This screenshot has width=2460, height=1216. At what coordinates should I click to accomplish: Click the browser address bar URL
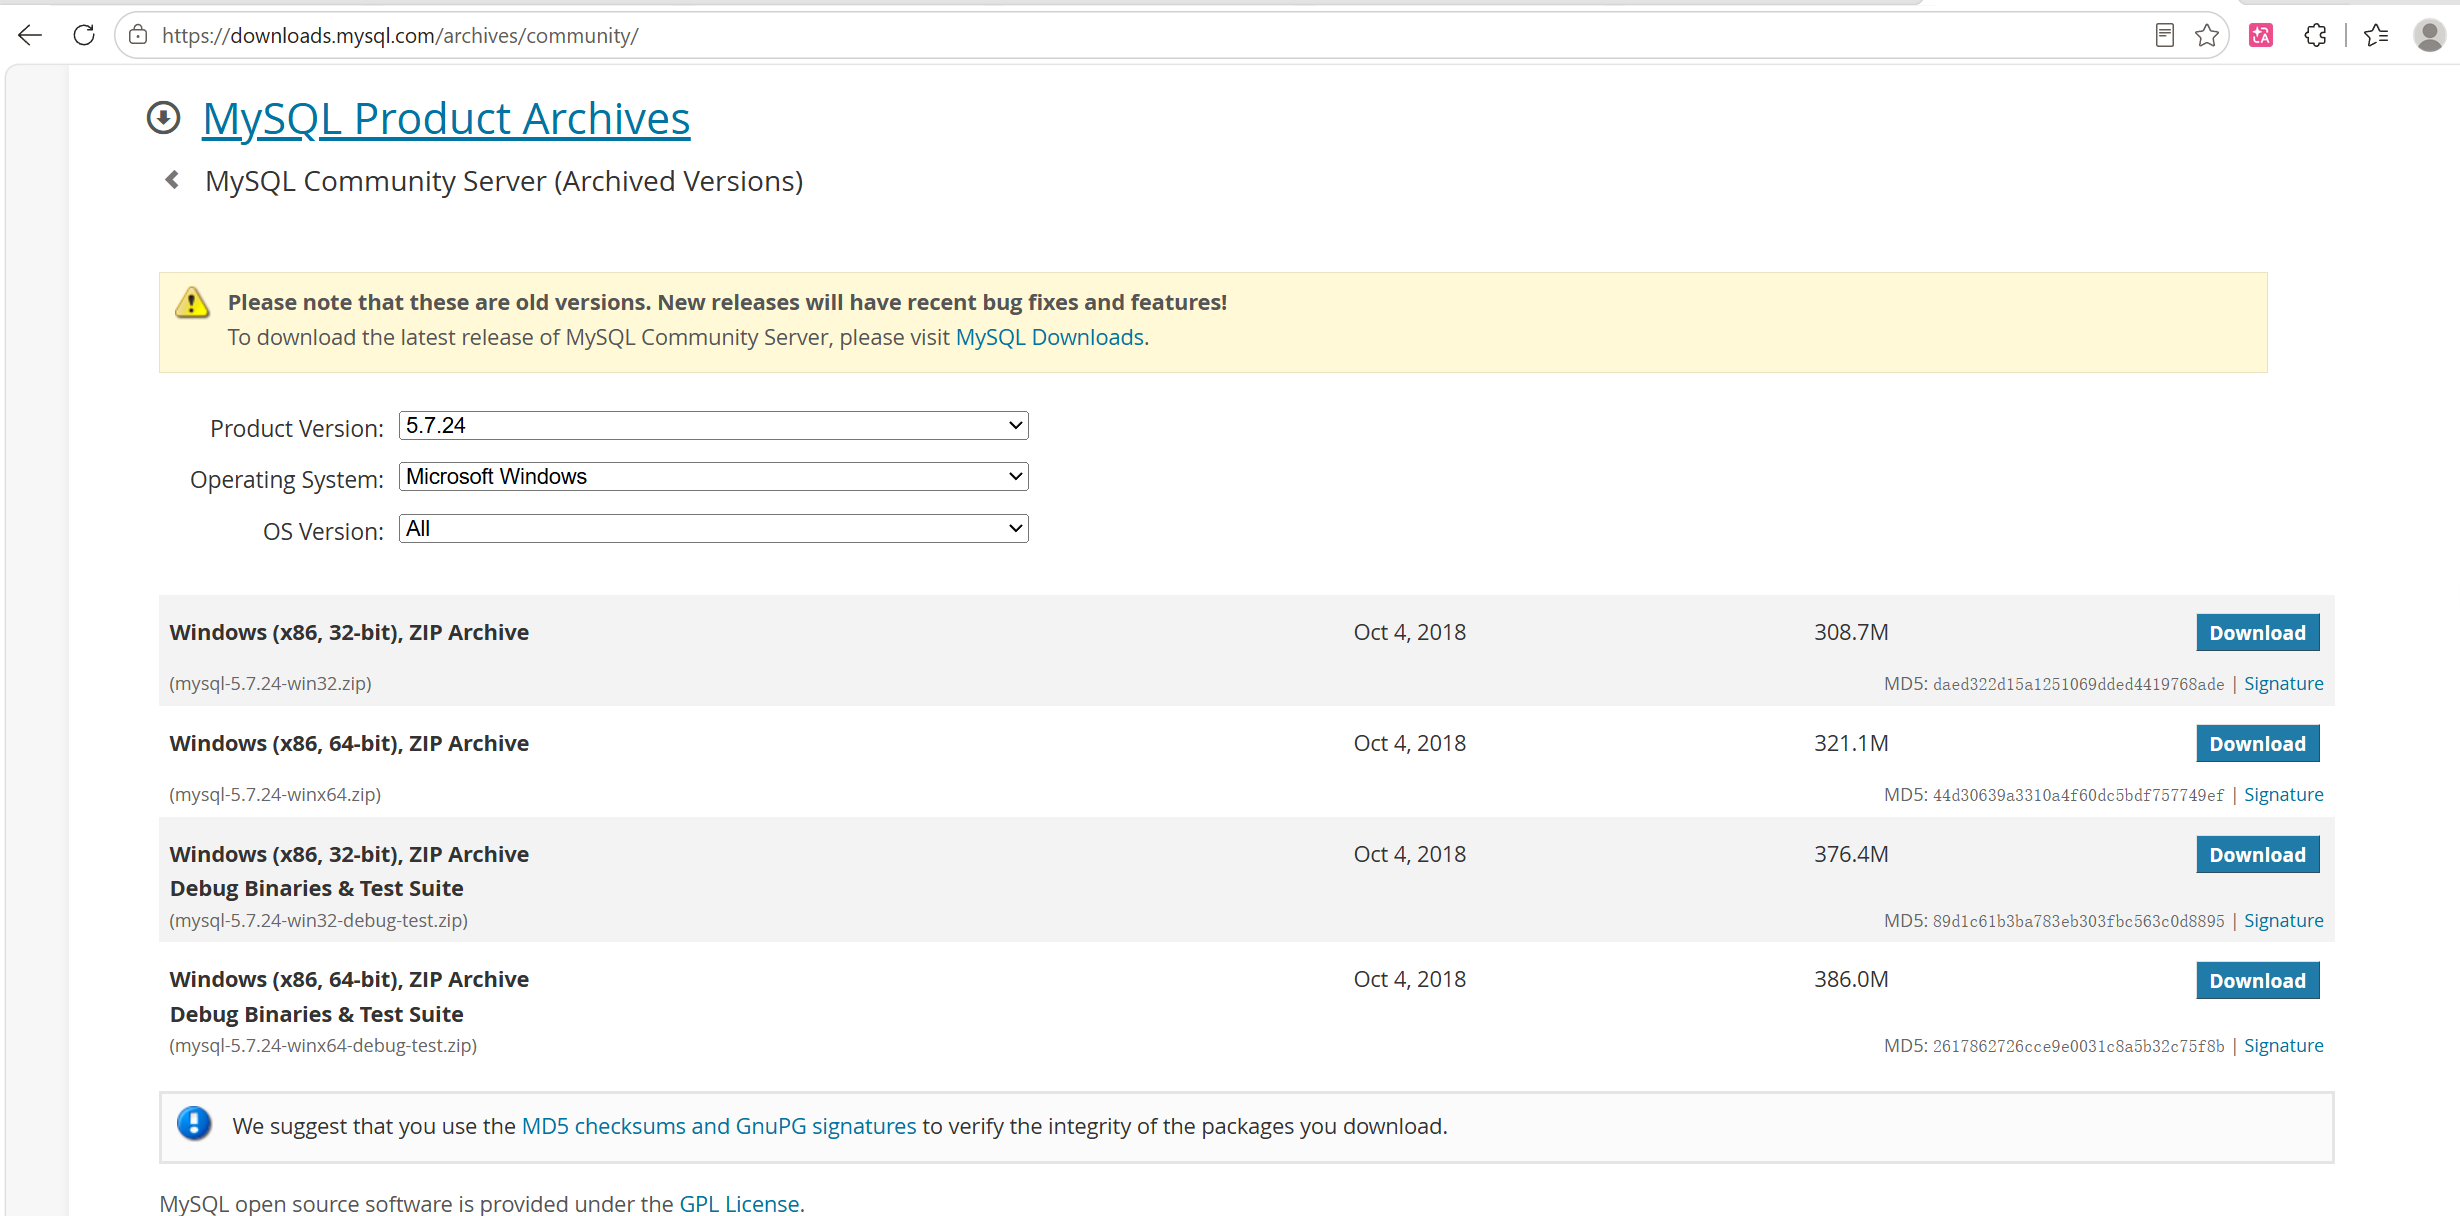(400, 36)
